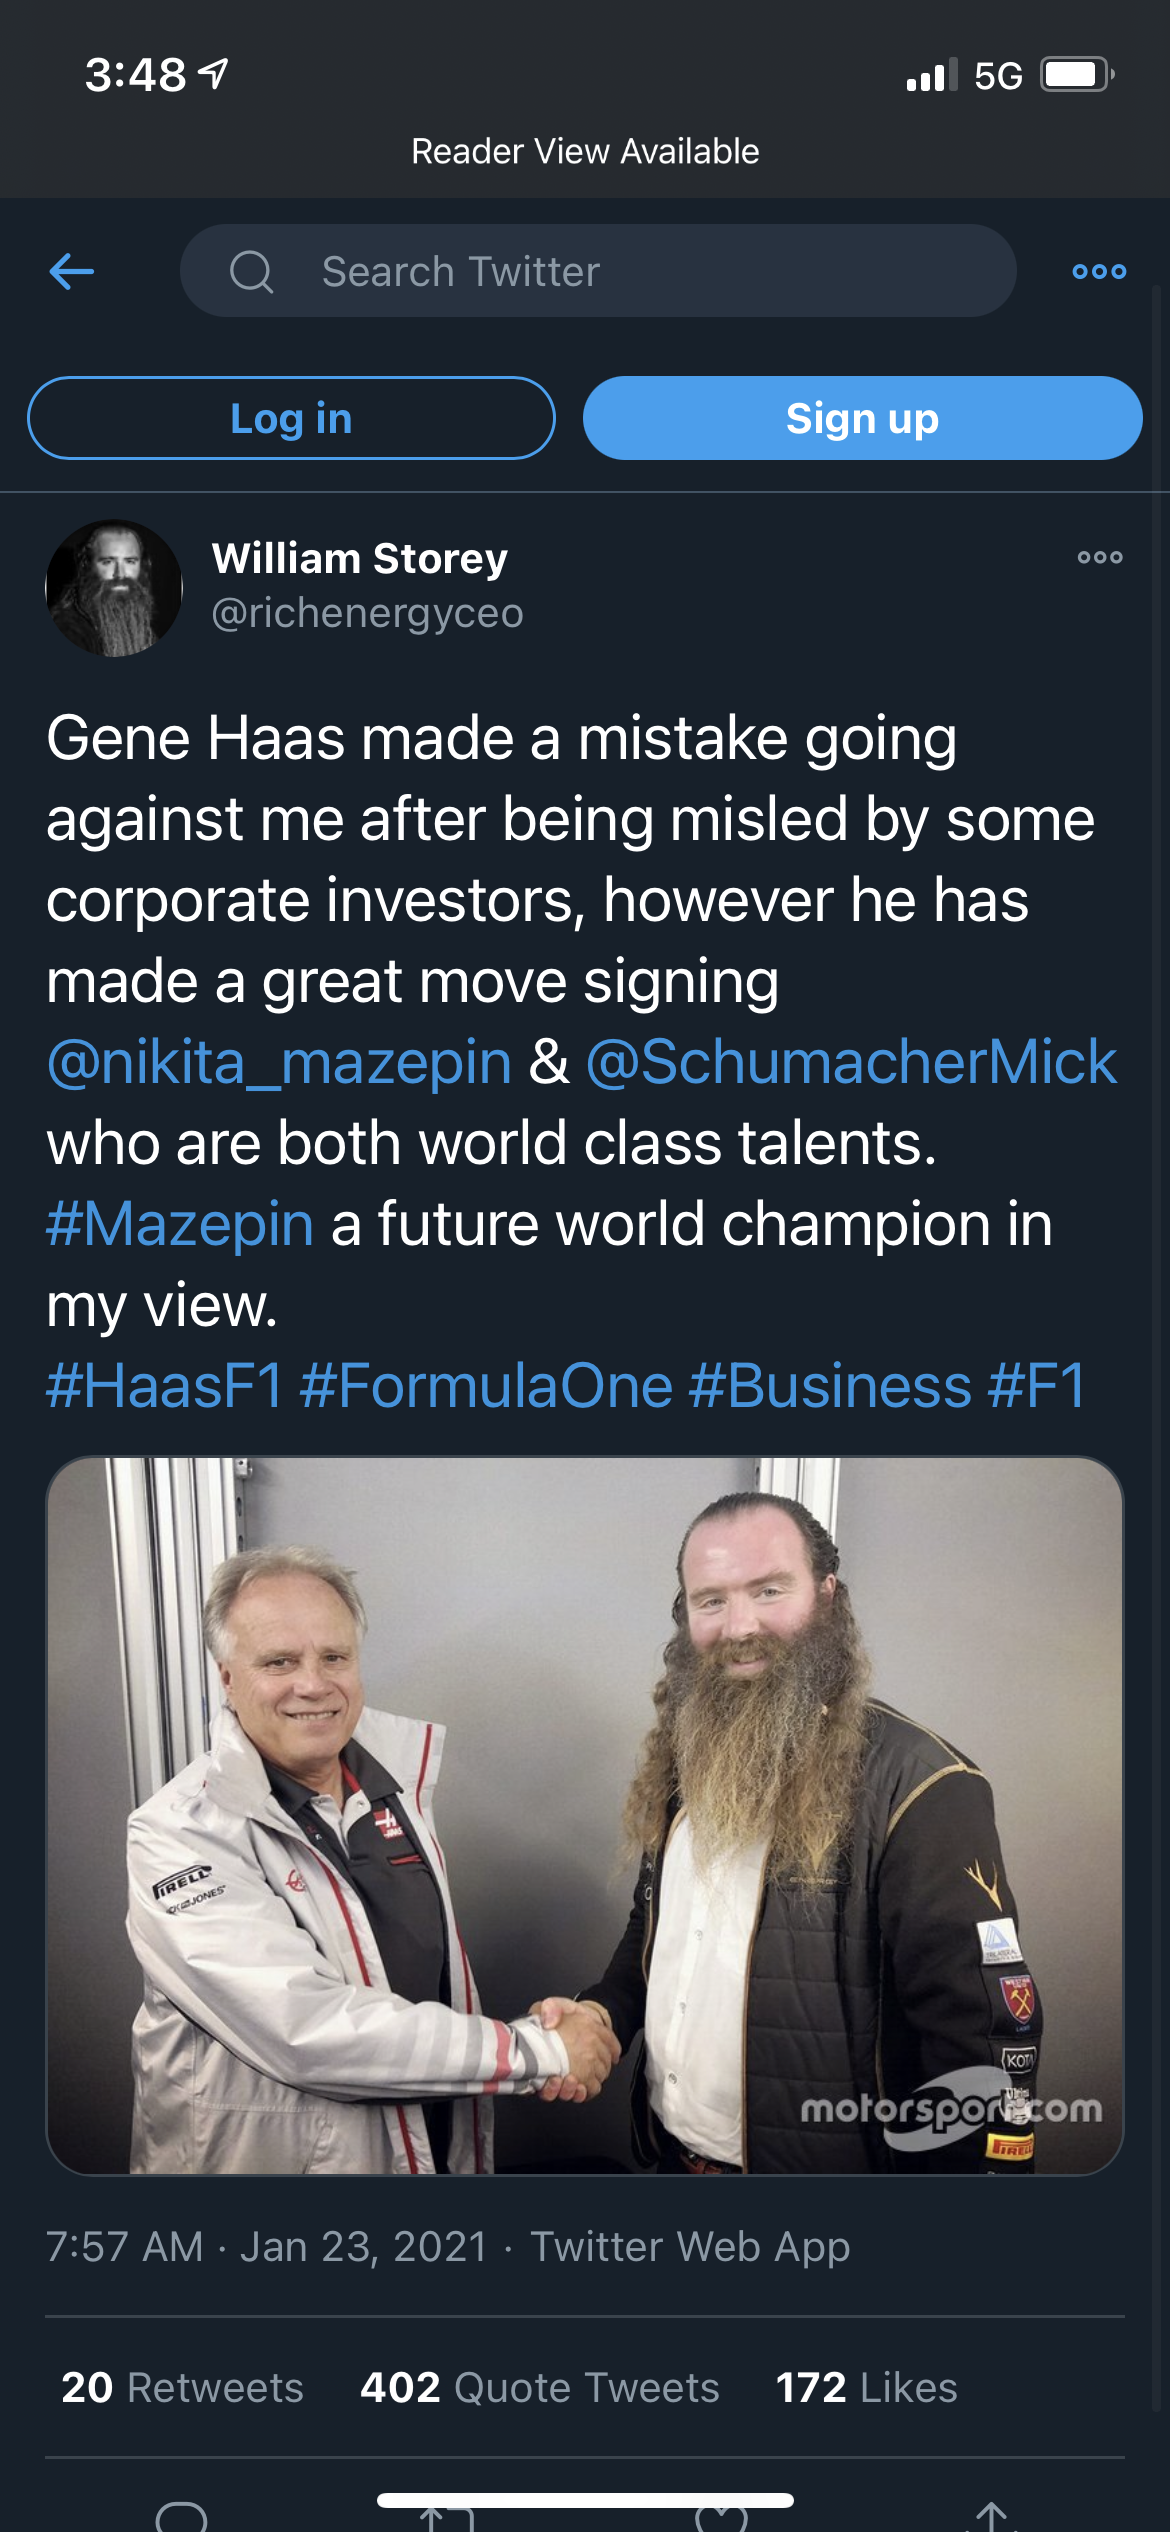Tap the back arrow icon
Screen dimensions: 1170x2532
[72, 271]
